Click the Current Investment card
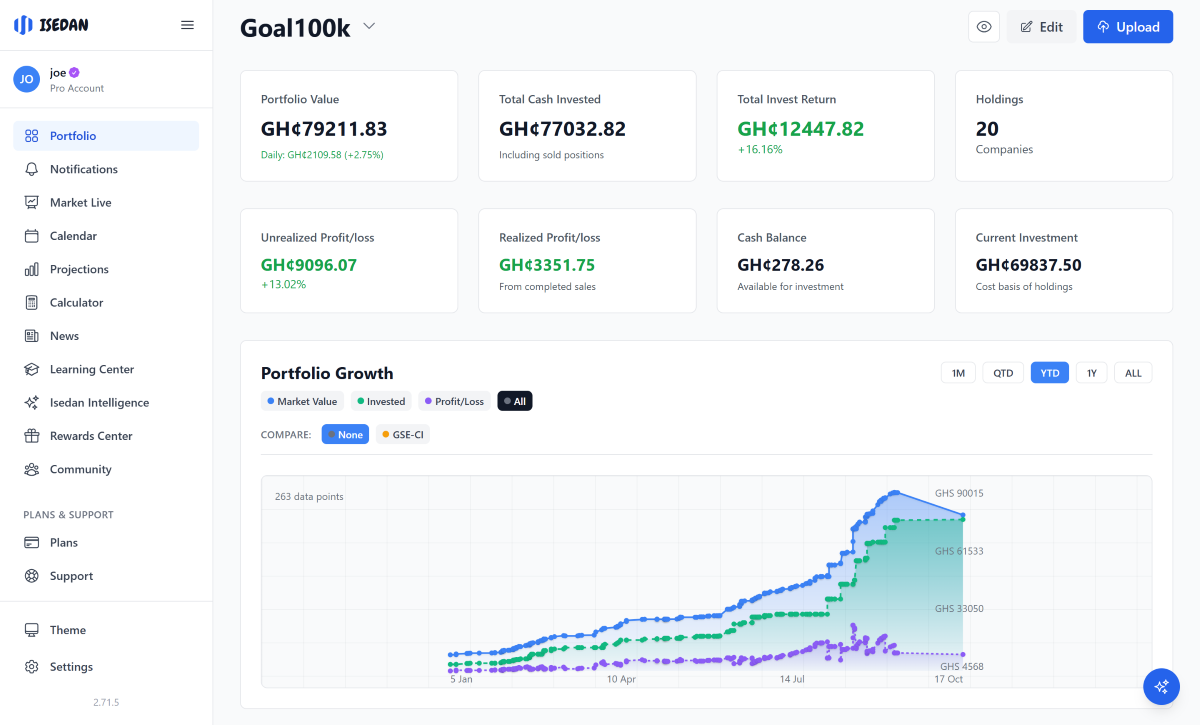Screen dimensions: 1200x725 click(x=1064, y=261)
